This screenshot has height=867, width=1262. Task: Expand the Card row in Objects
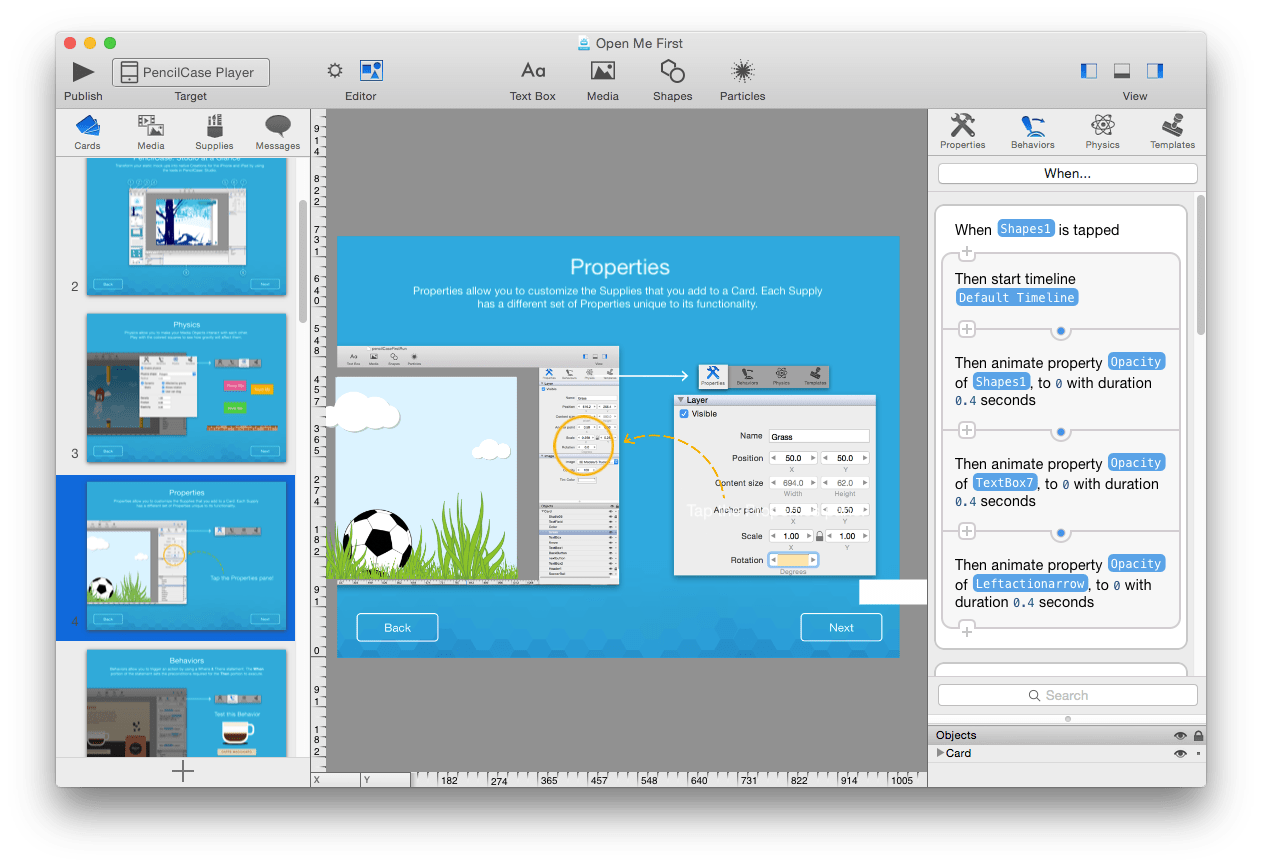click(940, 753)
